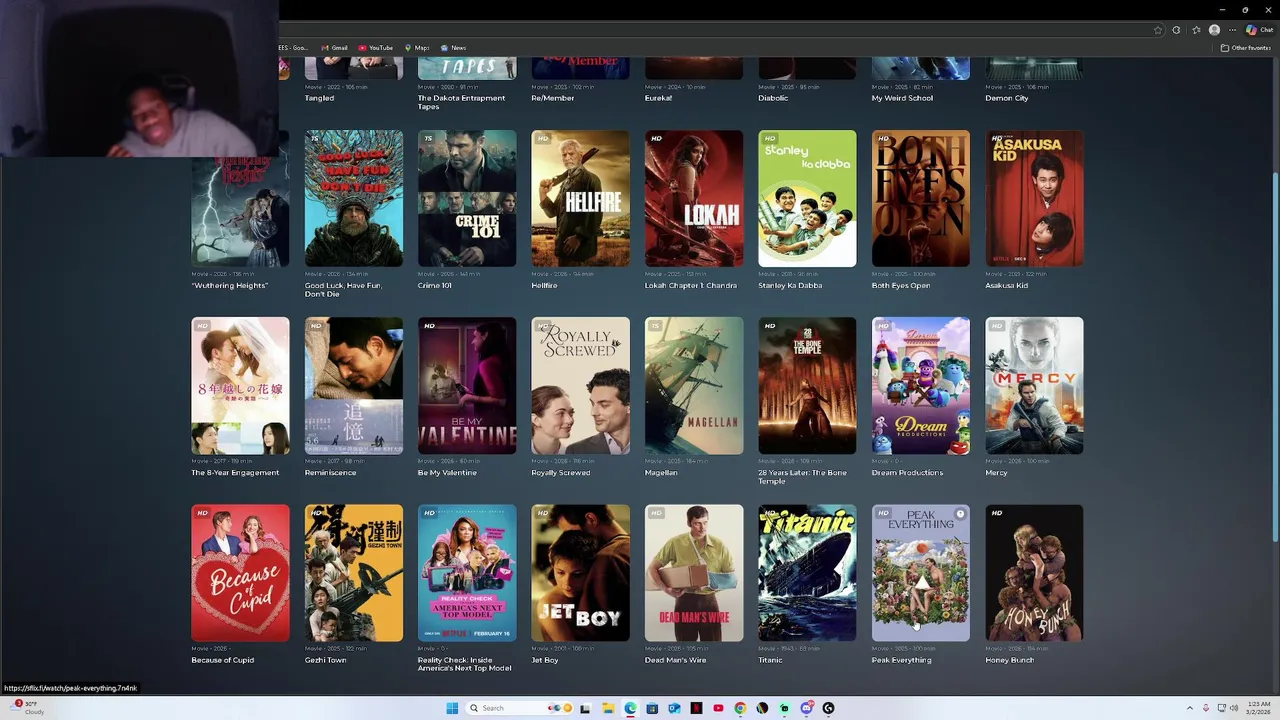Open the Honey Bunch poster
1280x720 pixels.
click(1034, 573)
